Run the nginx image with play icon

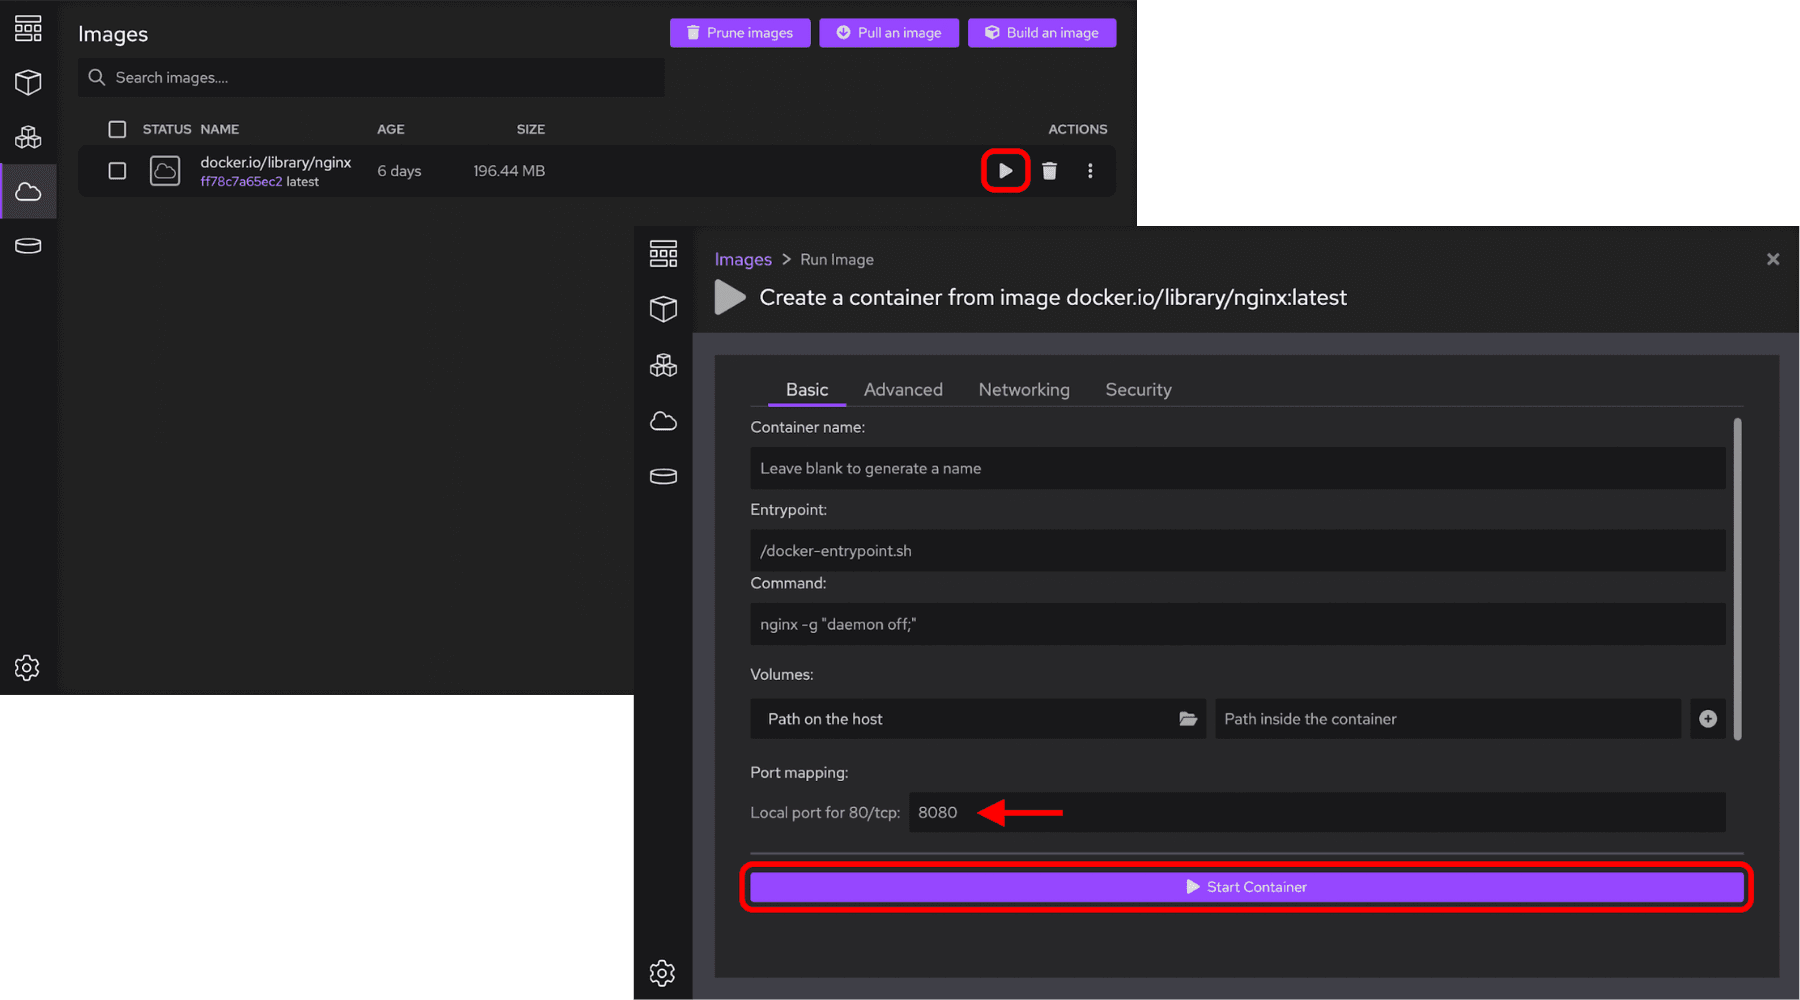1005,171
